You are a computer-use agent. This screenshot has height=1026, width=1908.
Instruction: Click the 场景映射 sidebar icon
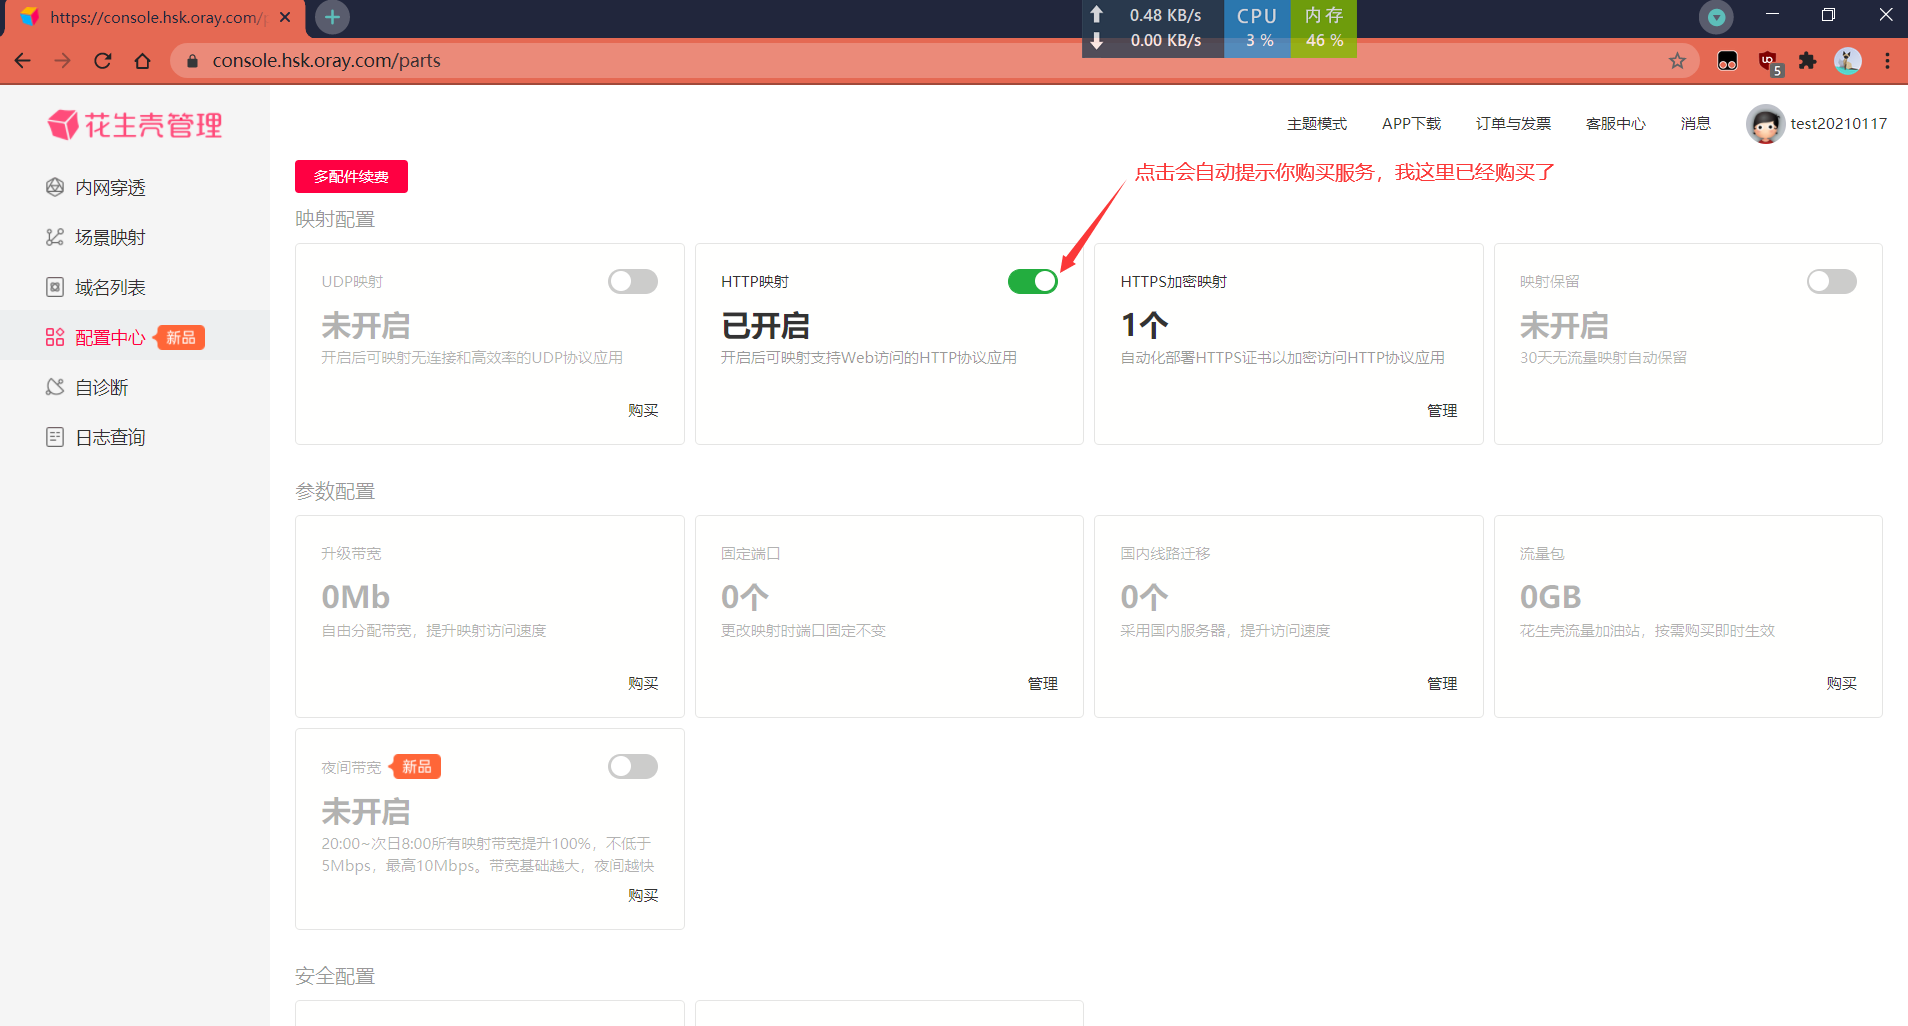tap(55, 237)
